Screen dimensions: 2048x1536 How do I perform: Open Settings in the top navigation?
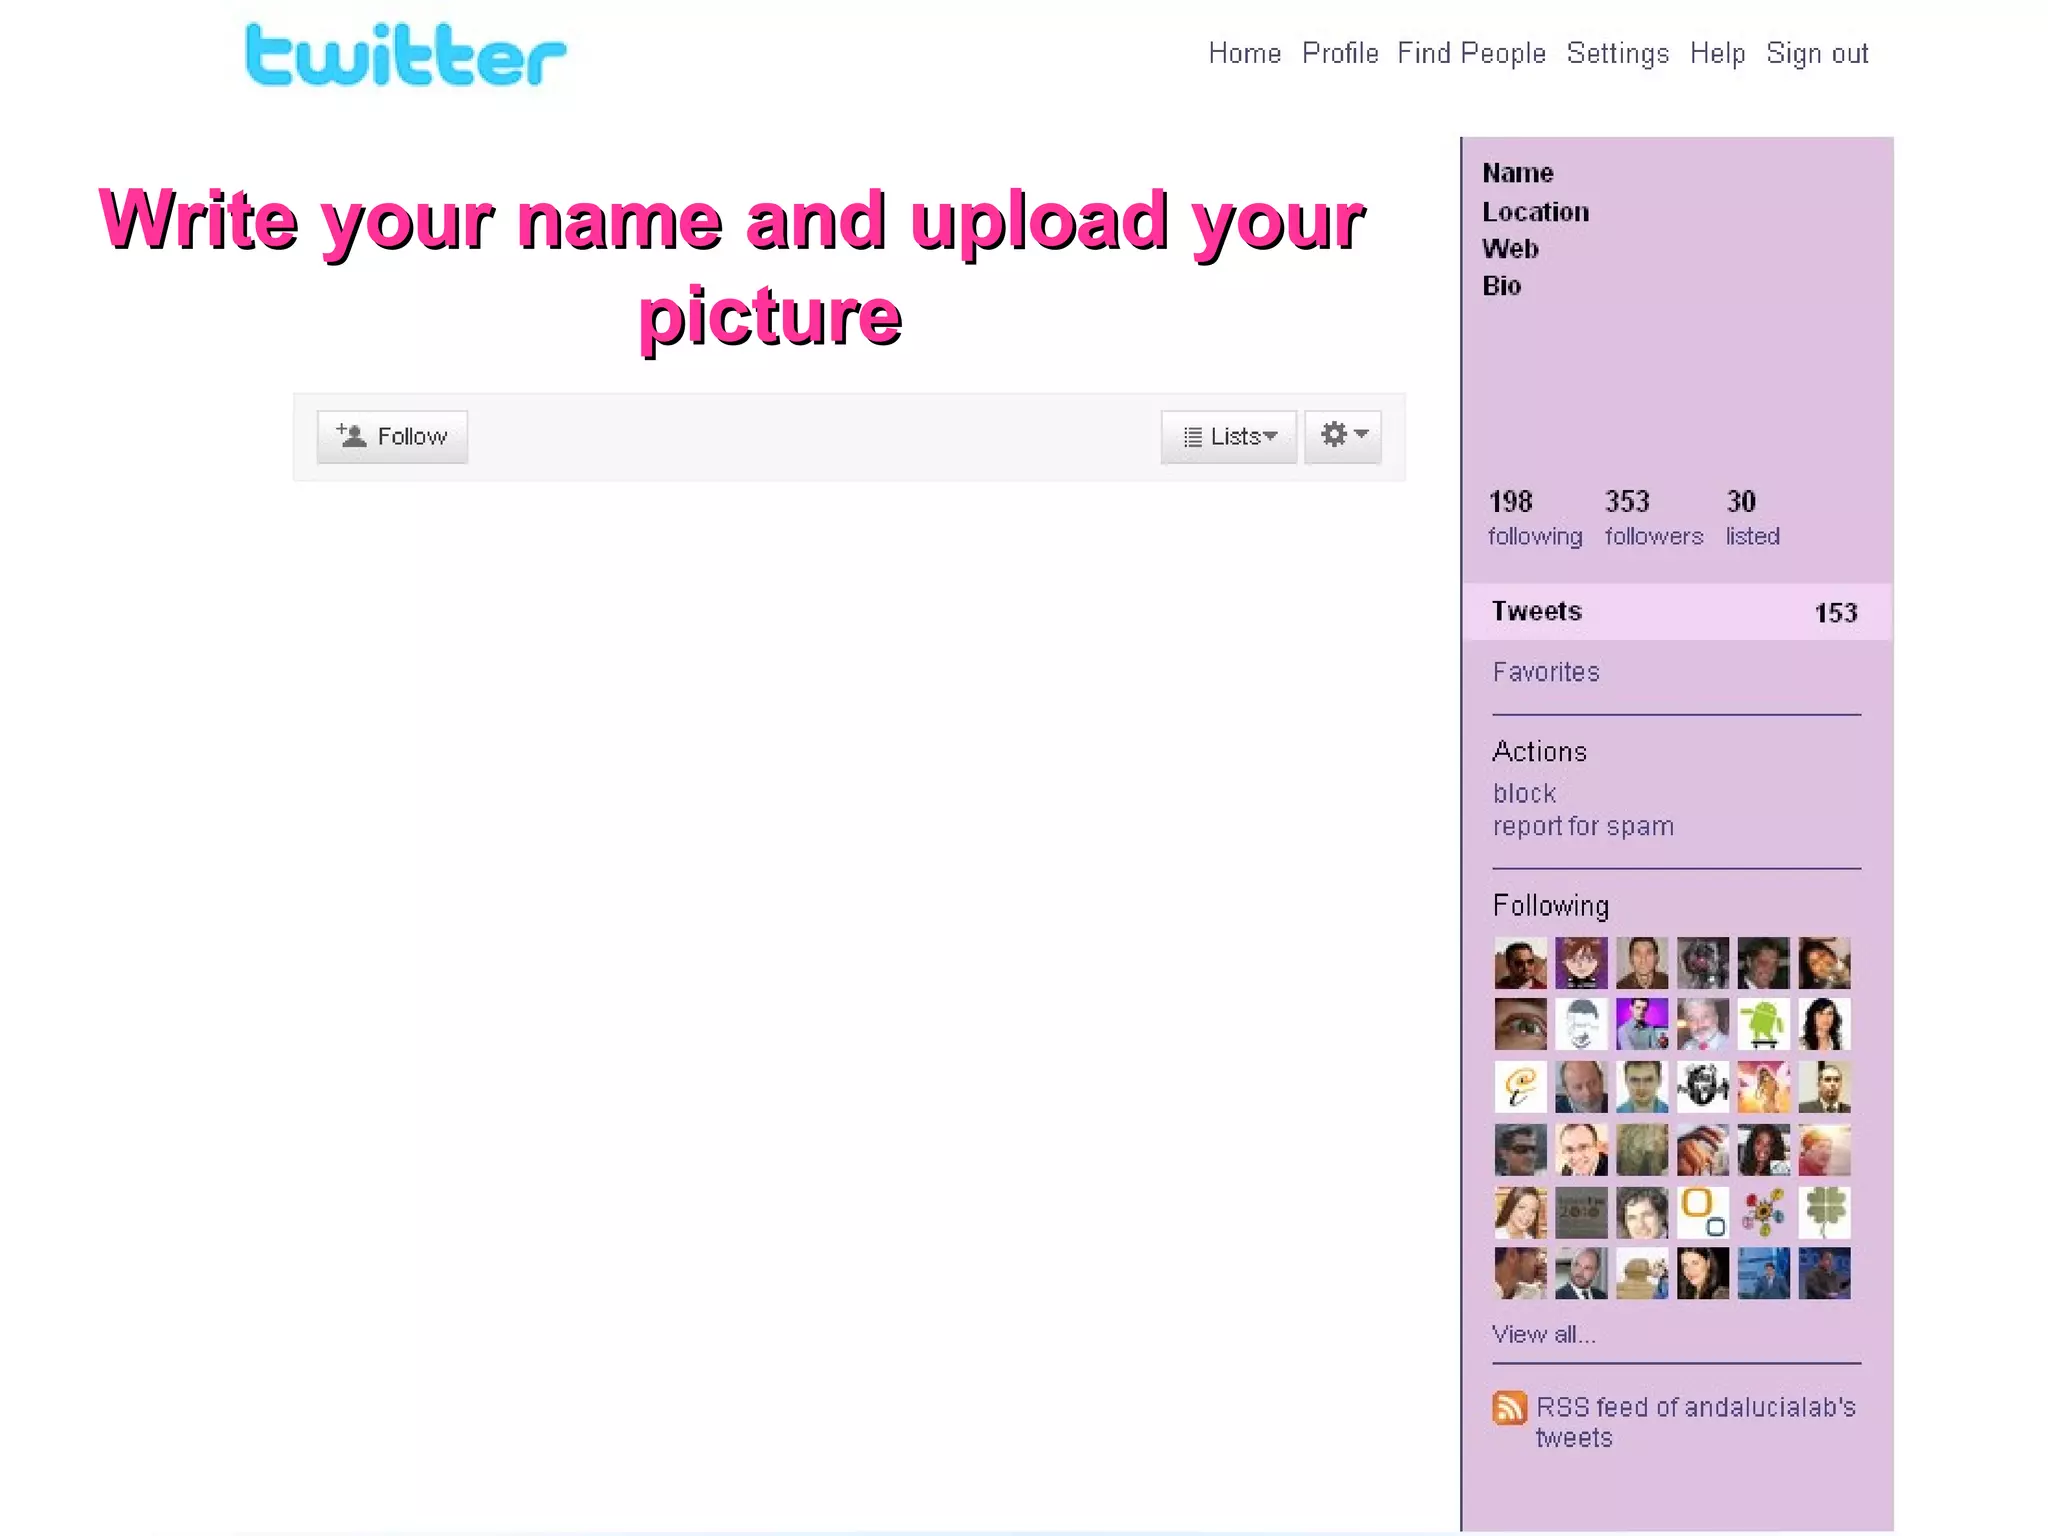pyautogui.click(x=1617, y=53)
